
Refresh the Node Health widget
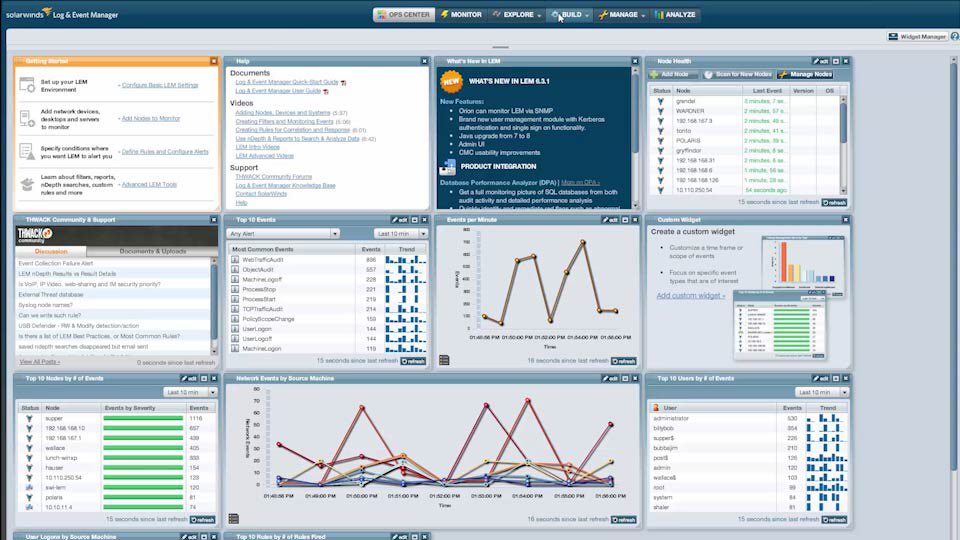click(834, 202)
